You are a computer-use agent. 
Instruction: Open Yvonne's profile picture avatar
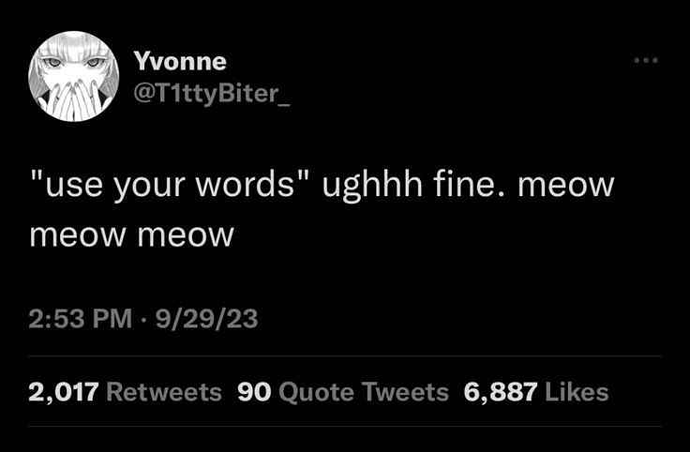73,76
